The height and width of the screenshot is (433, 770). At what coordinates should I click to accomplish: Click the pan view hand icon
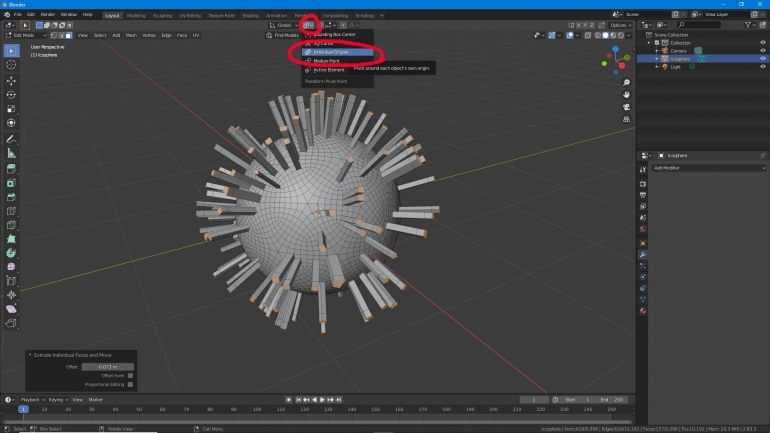point(626,95)
